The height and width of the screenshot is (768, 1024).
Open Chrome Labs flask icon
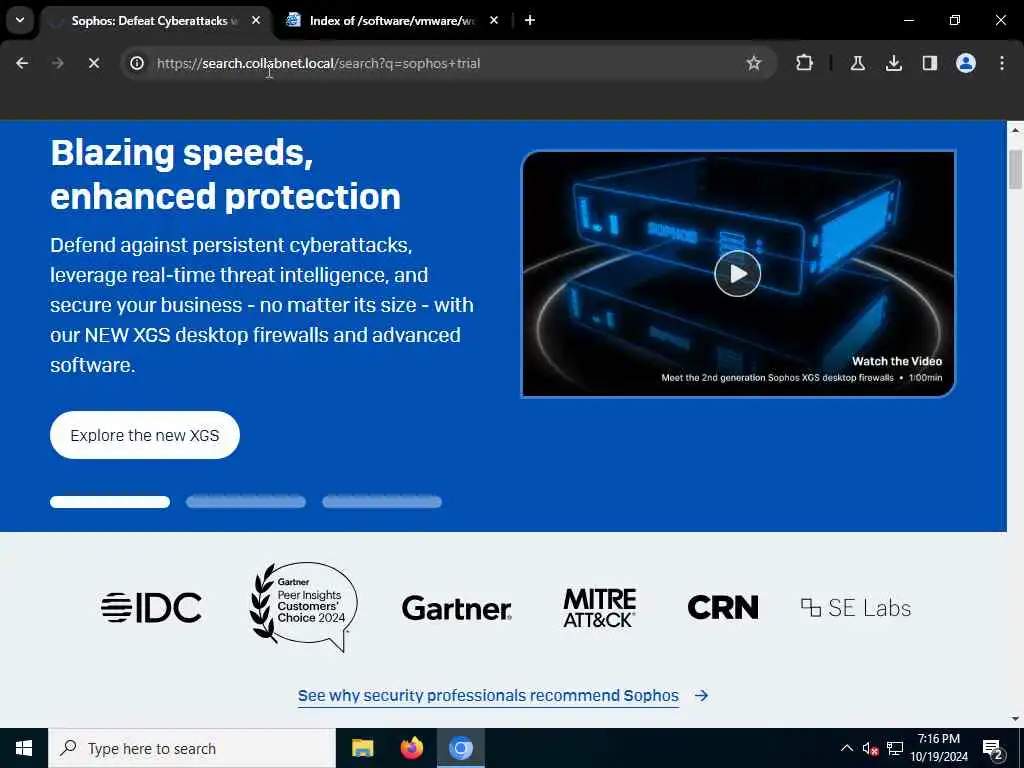(857, 63)
